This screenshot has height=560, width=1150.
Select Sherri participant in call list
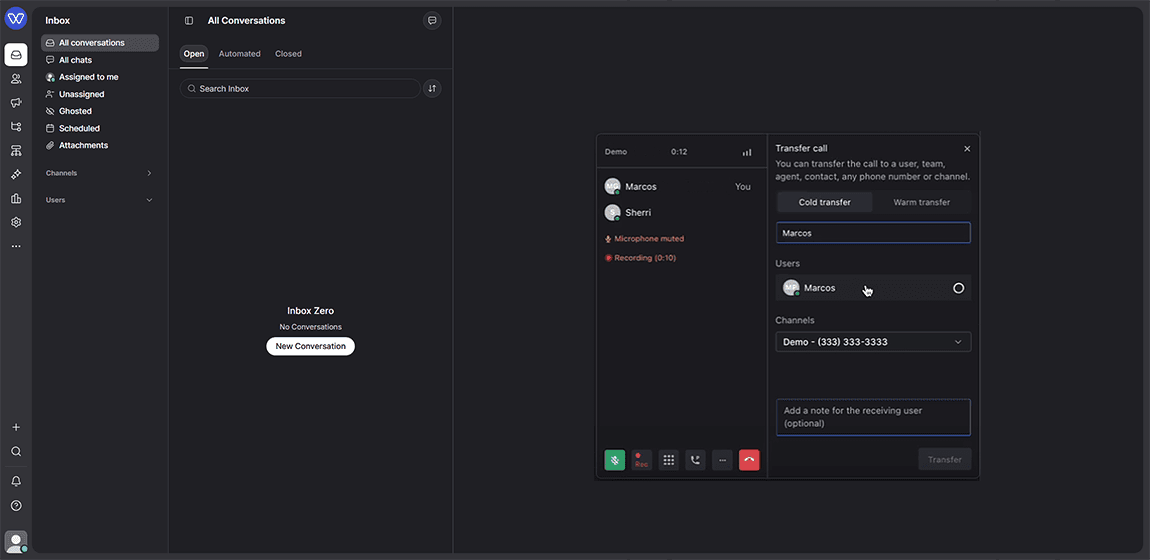tap(678, 213)
